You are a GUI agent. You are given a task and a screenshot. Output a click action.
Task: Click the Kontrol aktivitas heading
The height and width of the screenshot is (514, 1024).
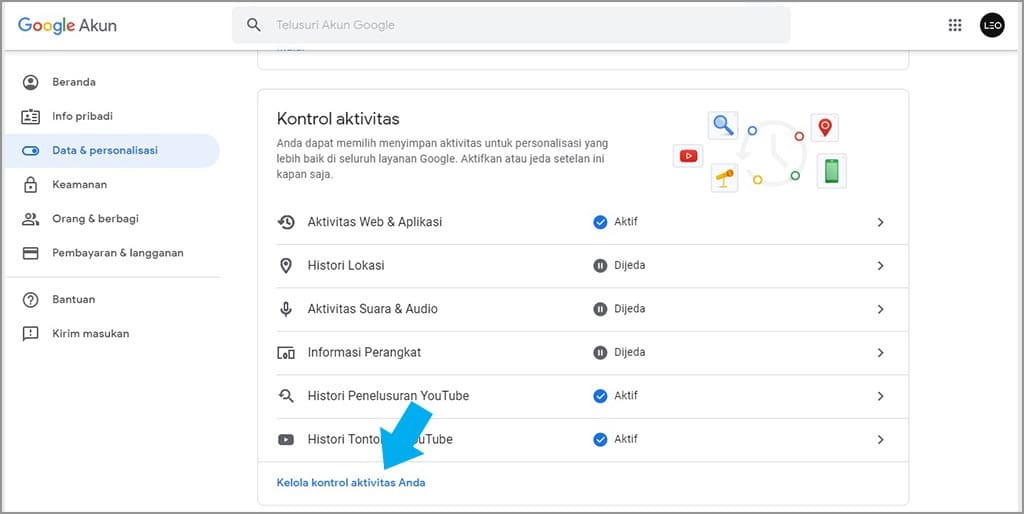pos(338,119)
